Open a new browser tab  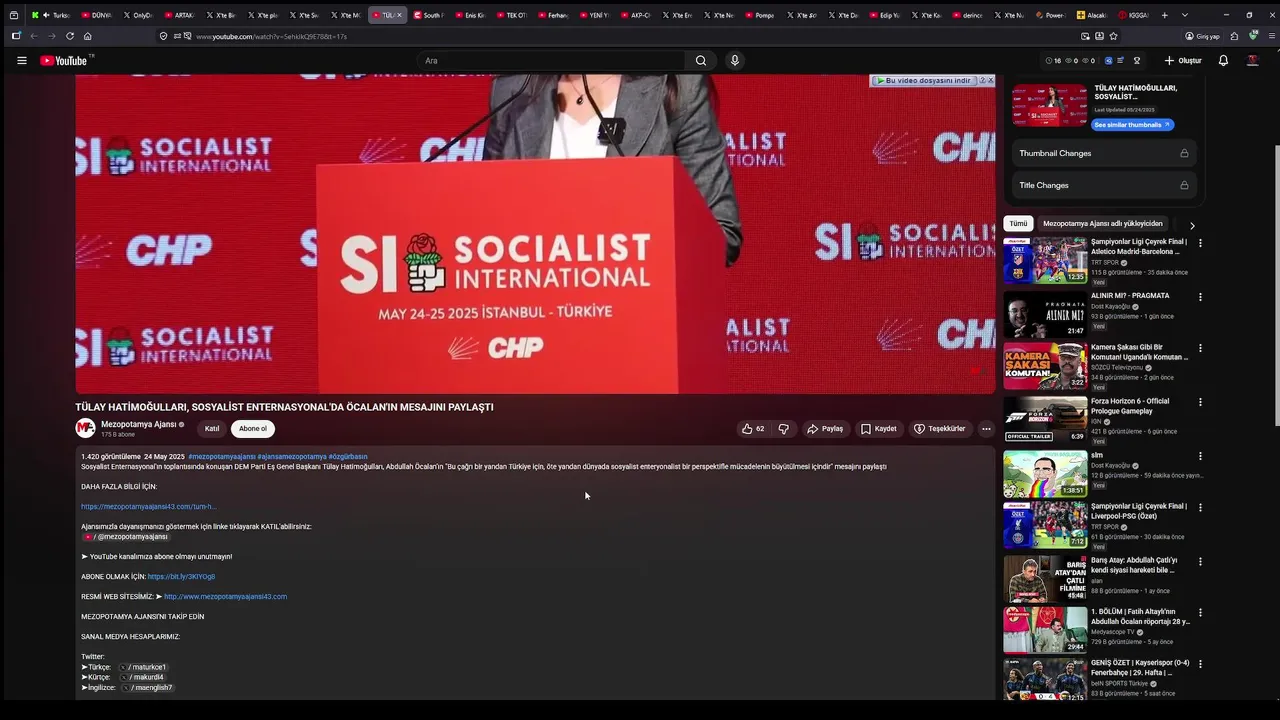tap(1164, 15)
